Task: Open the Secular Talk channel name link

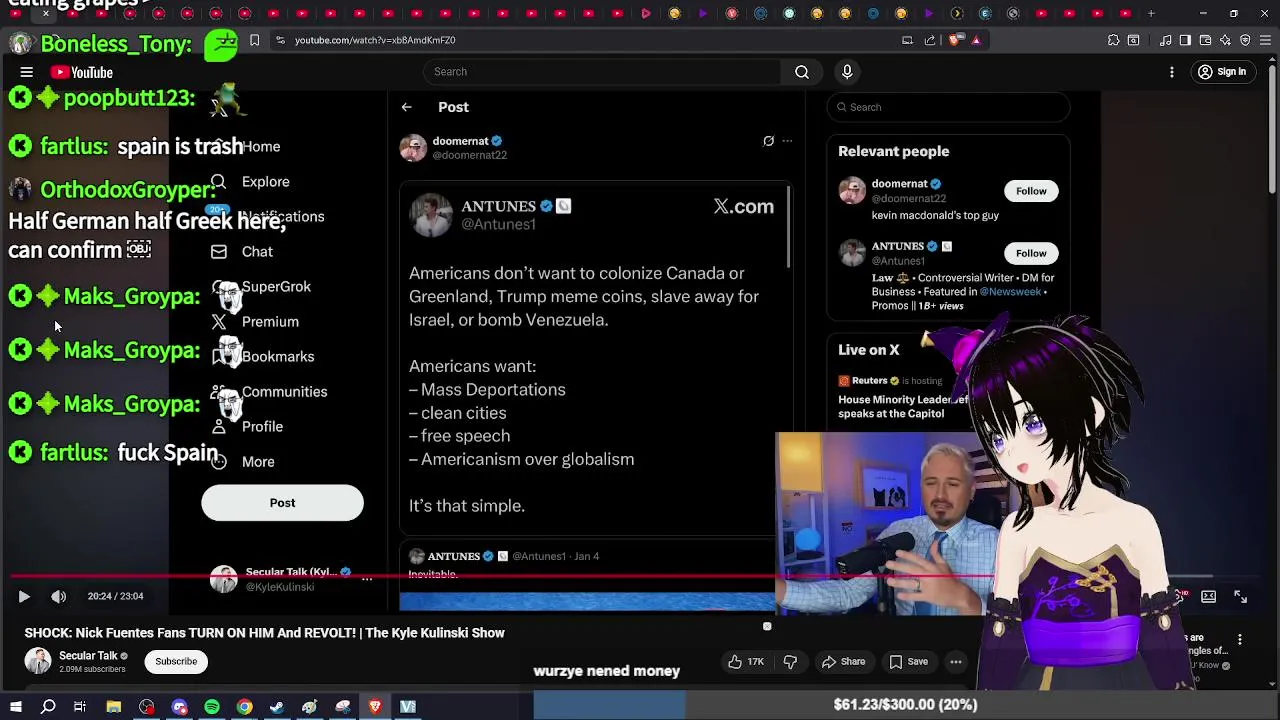Action: [x=88, y=656]
